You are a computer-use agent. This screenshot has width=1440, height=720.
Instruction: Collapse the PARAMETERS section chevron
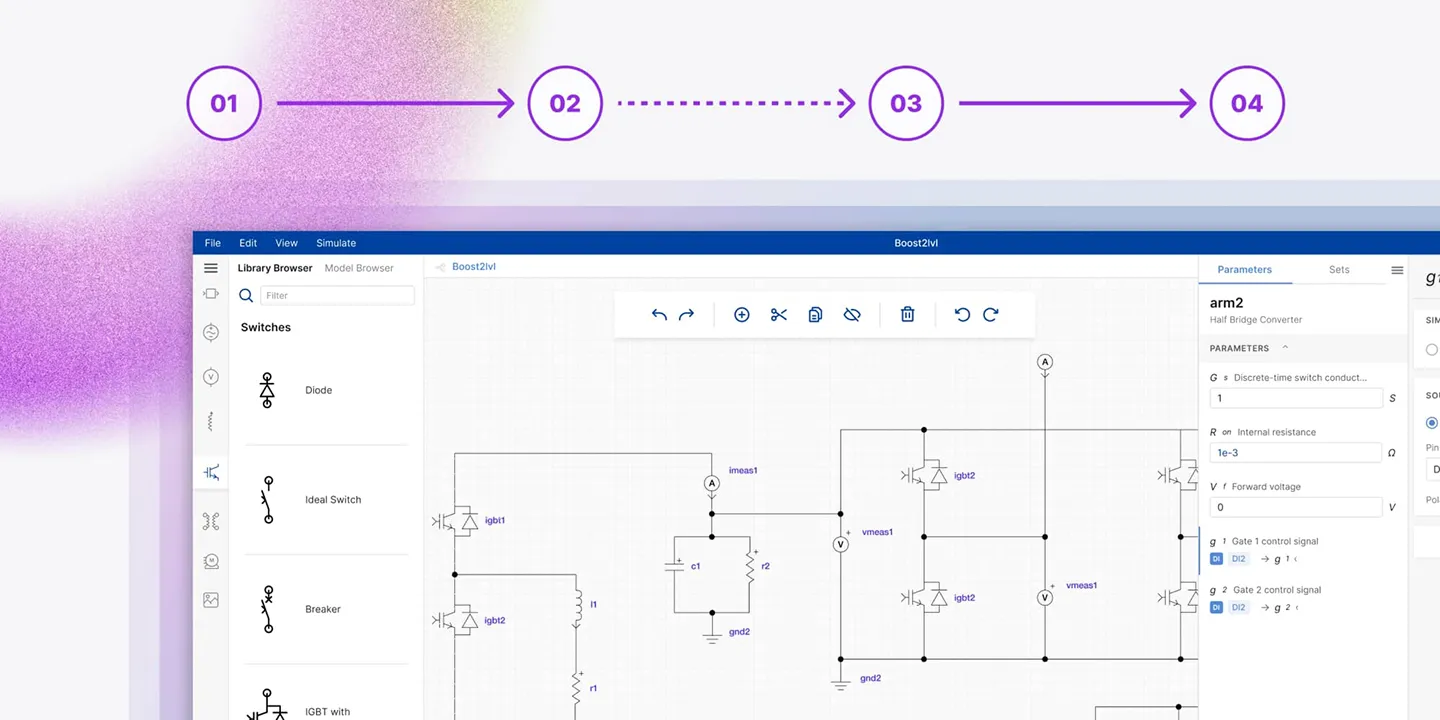click(1285, 348)
